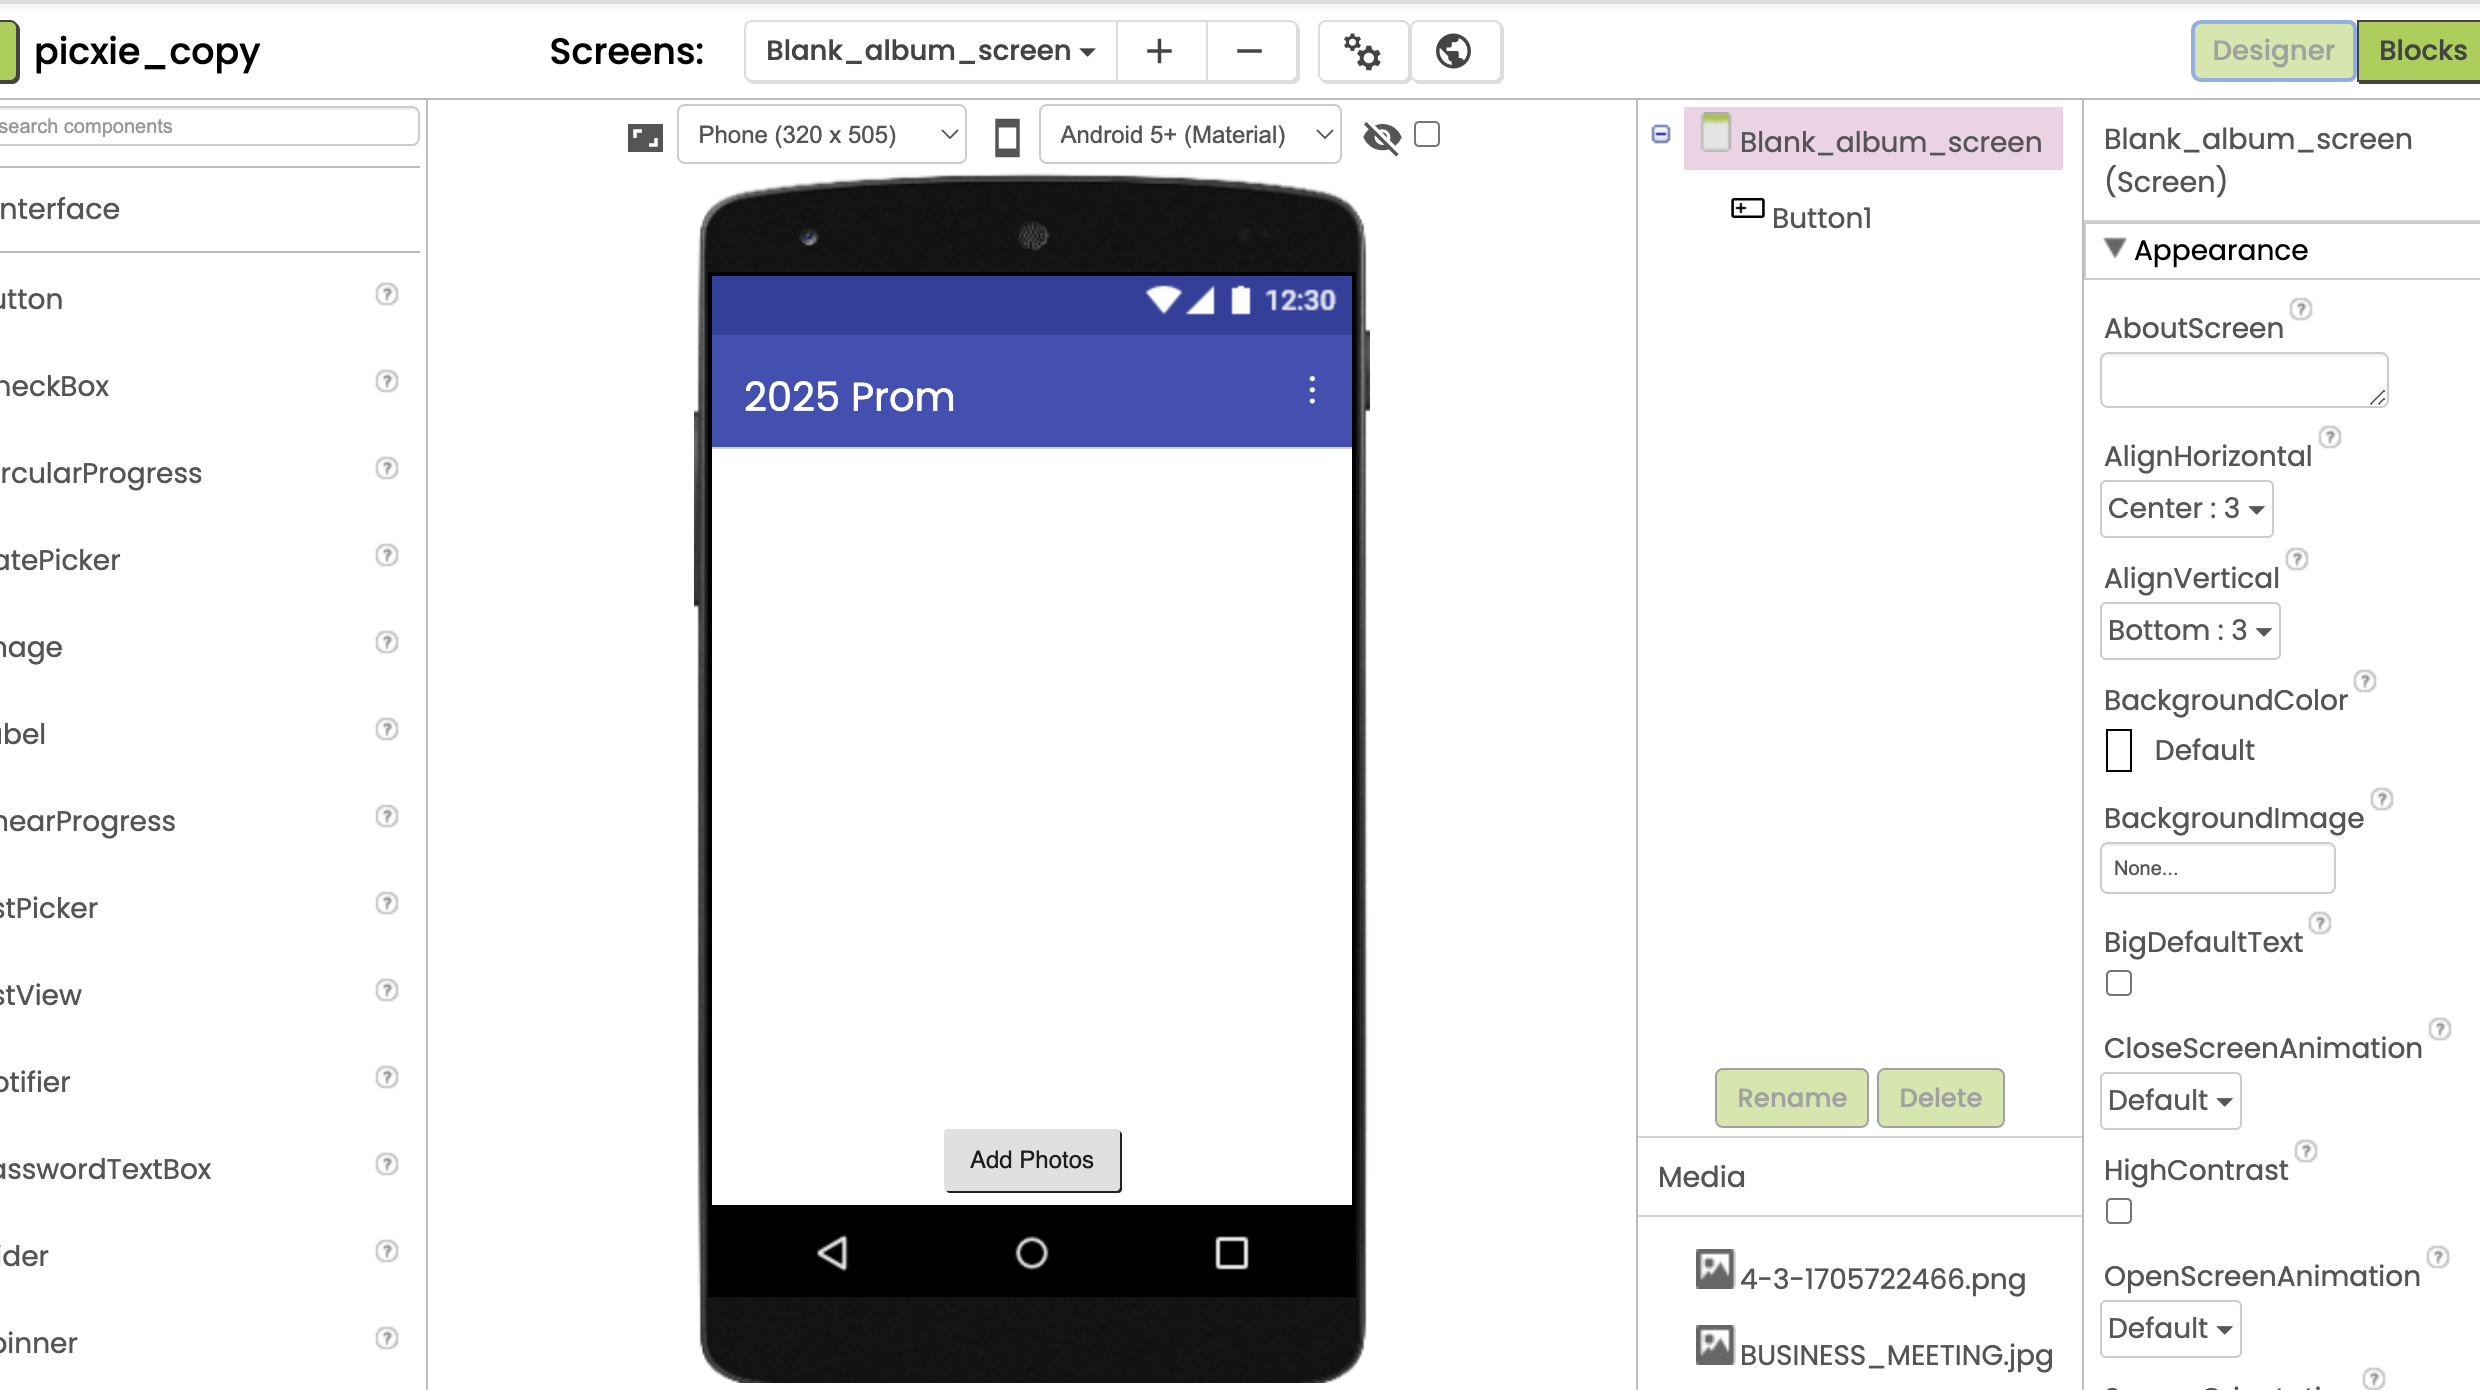The width and height of the screenshot is (2480, 1390).
Task: Switch to the Blocks view
Action: 2421,51
